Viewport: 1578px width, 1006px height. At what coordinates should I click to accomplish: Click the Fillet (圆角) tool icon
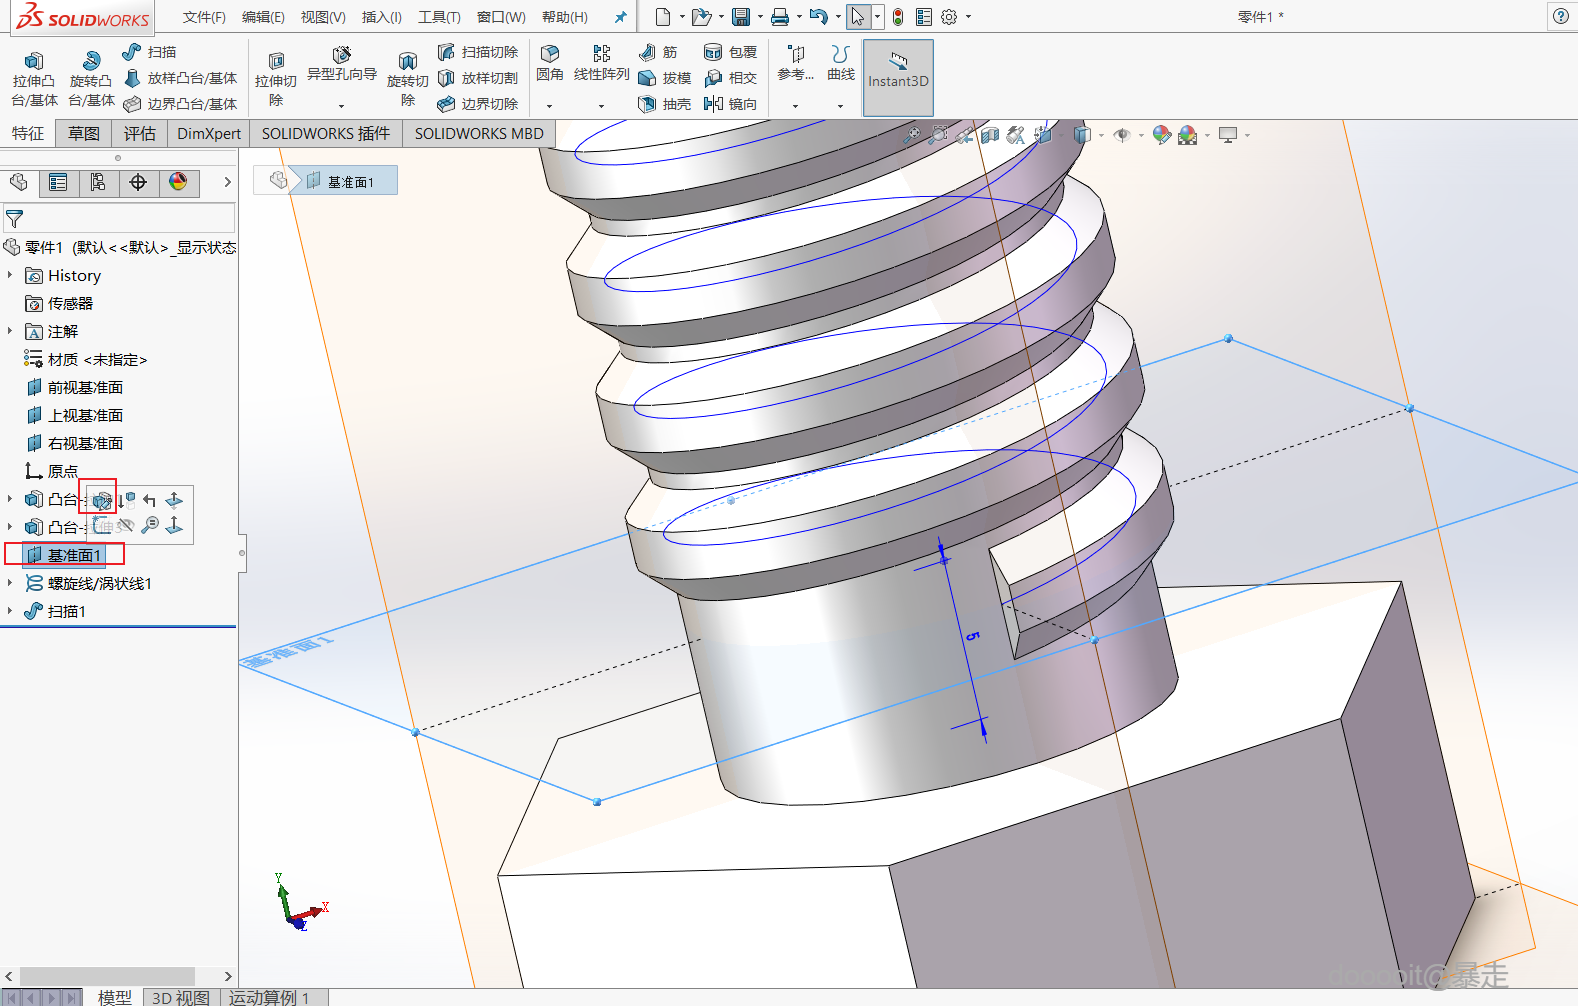[549, 54]
